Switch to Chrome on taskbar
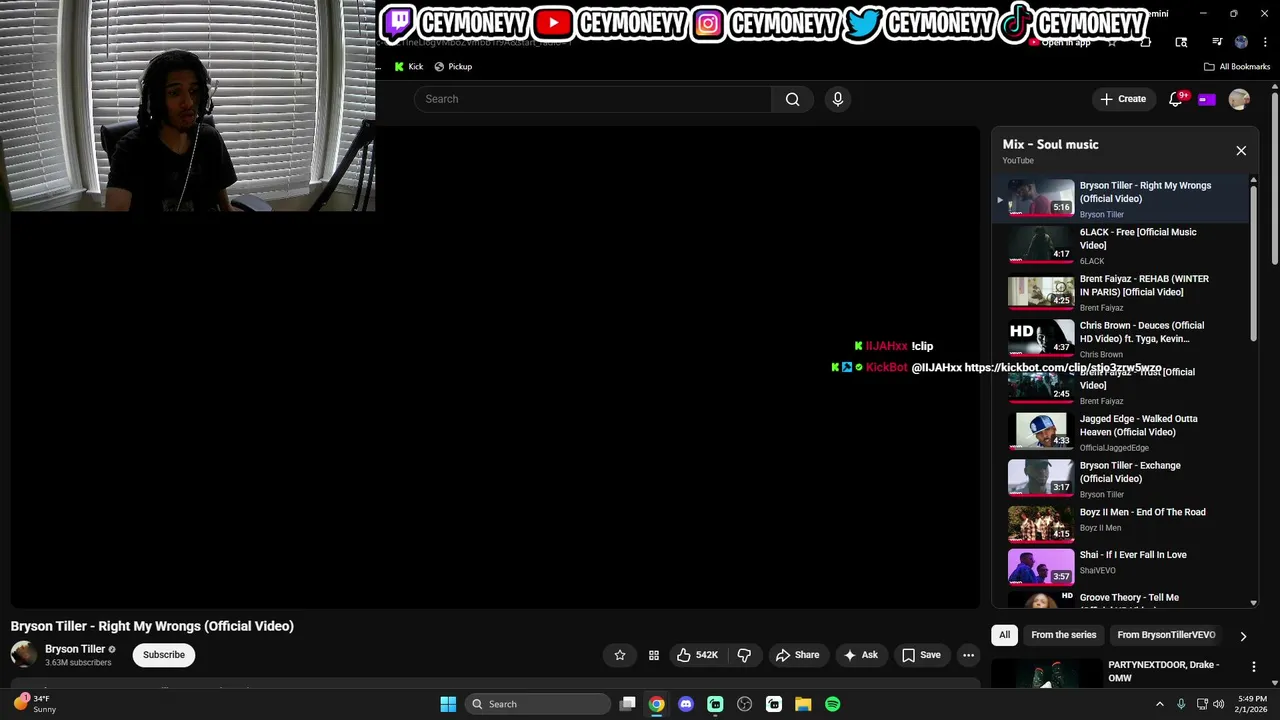1280x720 pixels. [656, 704]
